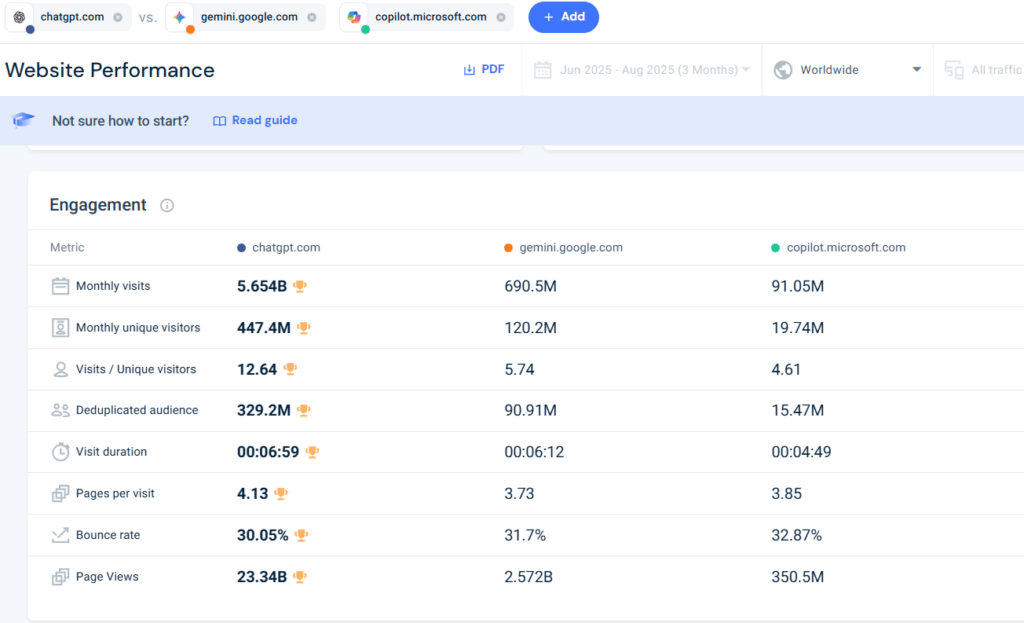Click the Pages per visit icon

point(60,494)
